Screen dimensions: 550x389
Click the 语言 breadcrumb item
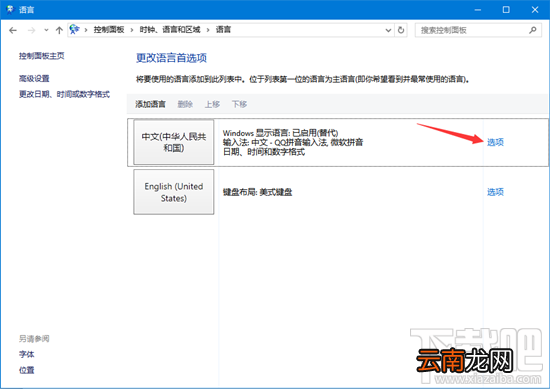223,30
